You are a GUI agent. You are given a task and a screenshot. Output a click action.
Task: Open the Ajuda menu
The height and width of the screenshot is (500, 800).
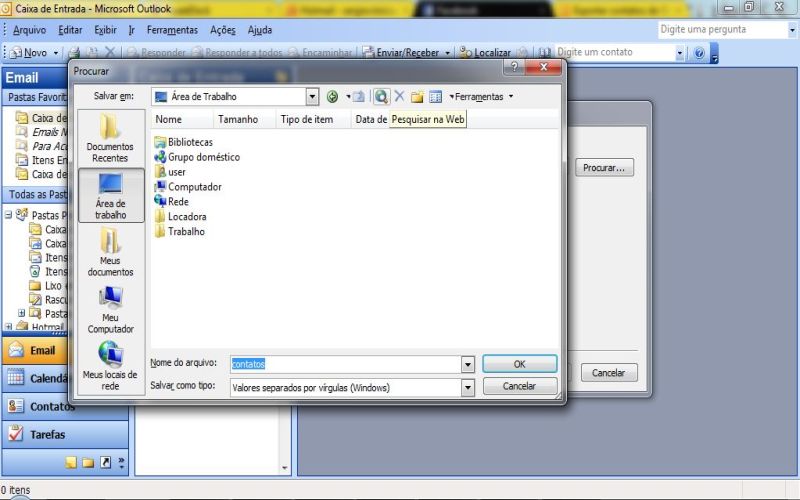point(260,30)
